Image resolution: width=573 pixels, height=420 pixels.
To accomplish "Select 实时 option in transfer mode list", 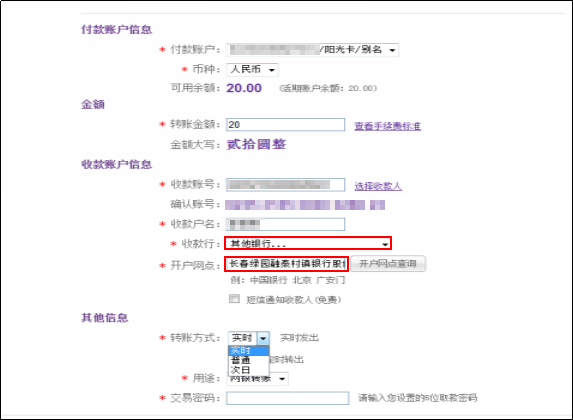I will pyautogui.click(x=249, y=351).
